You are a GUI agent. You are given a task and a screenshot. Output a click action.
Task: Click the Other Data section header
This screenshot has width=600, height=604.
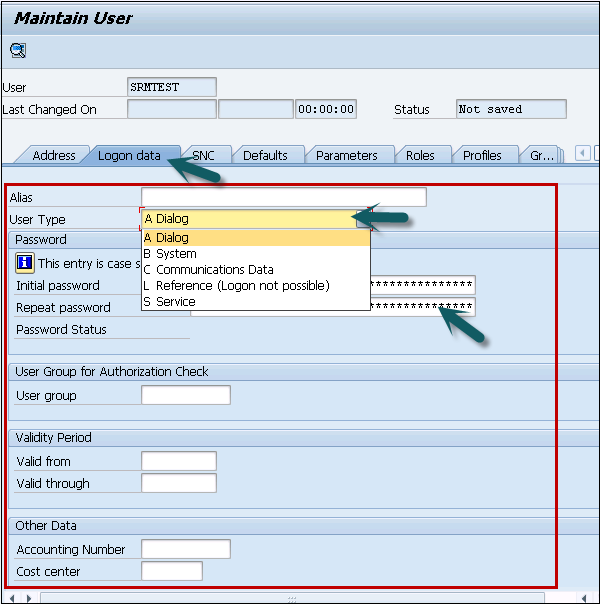[46, 526]
